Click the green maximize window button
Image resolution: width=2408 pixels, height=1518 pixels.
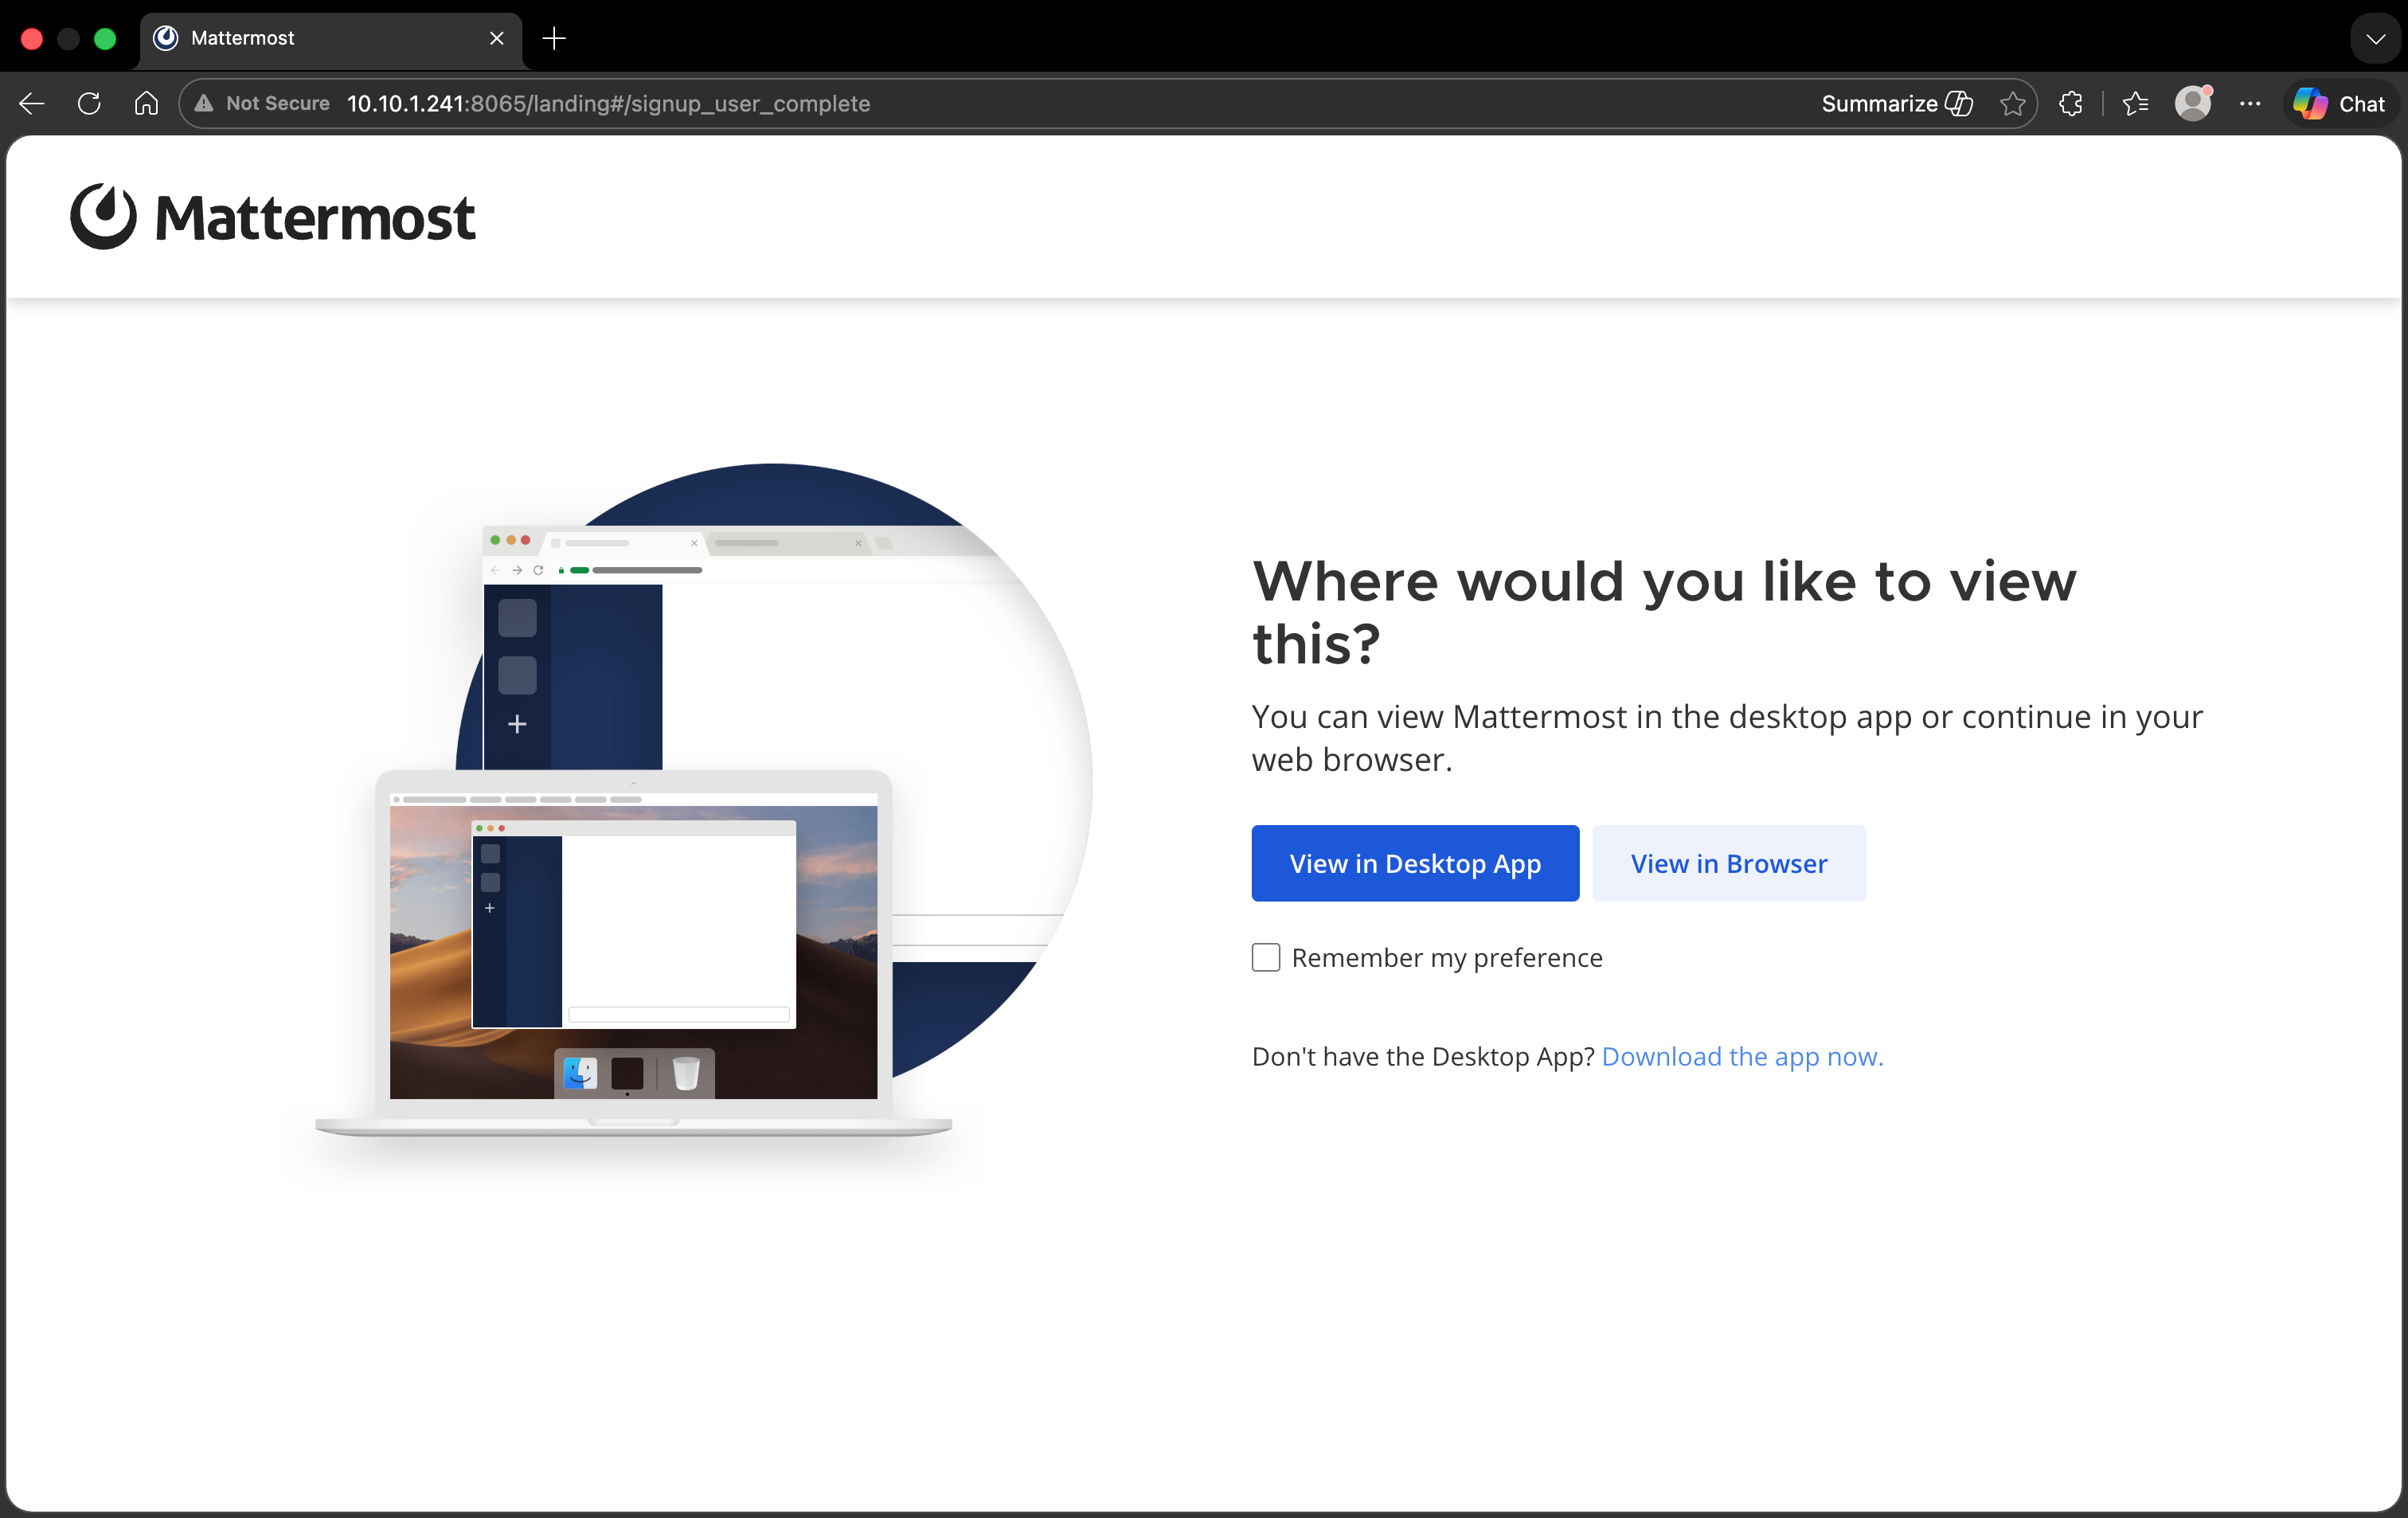tap(105, 39)
